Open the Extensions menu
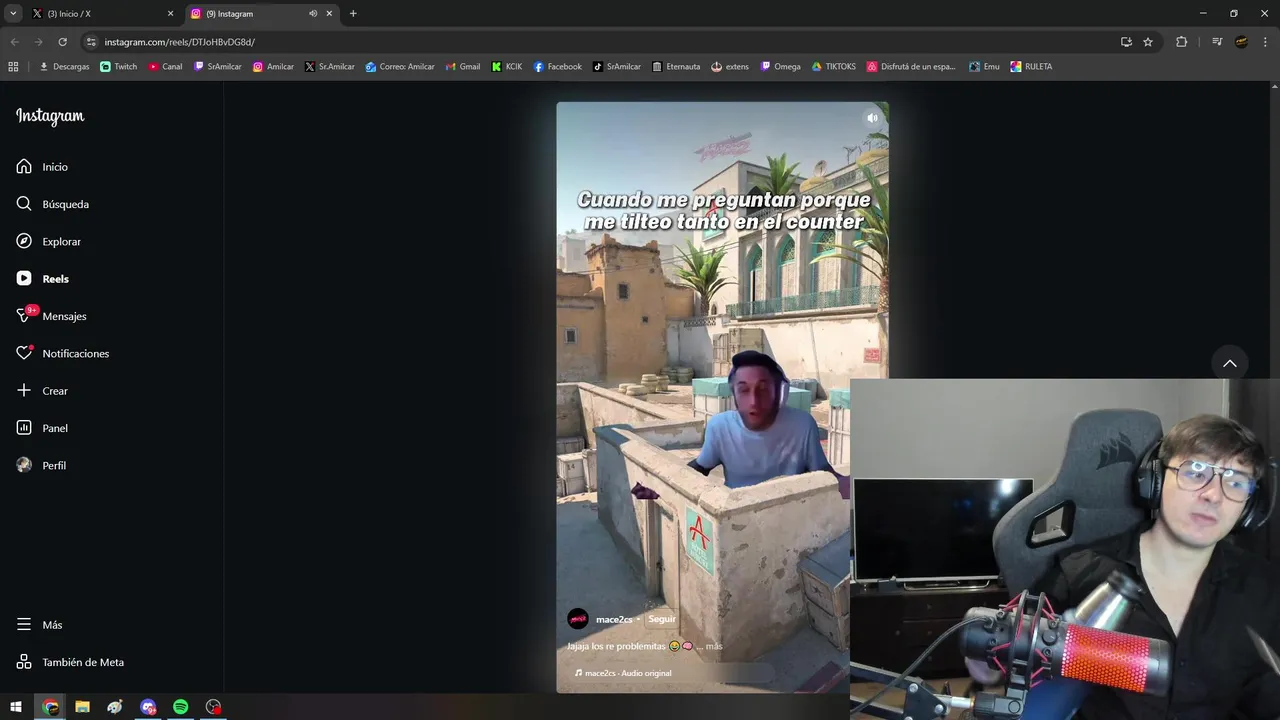Screen dimensions: 1280x720 pos(1181,42)
